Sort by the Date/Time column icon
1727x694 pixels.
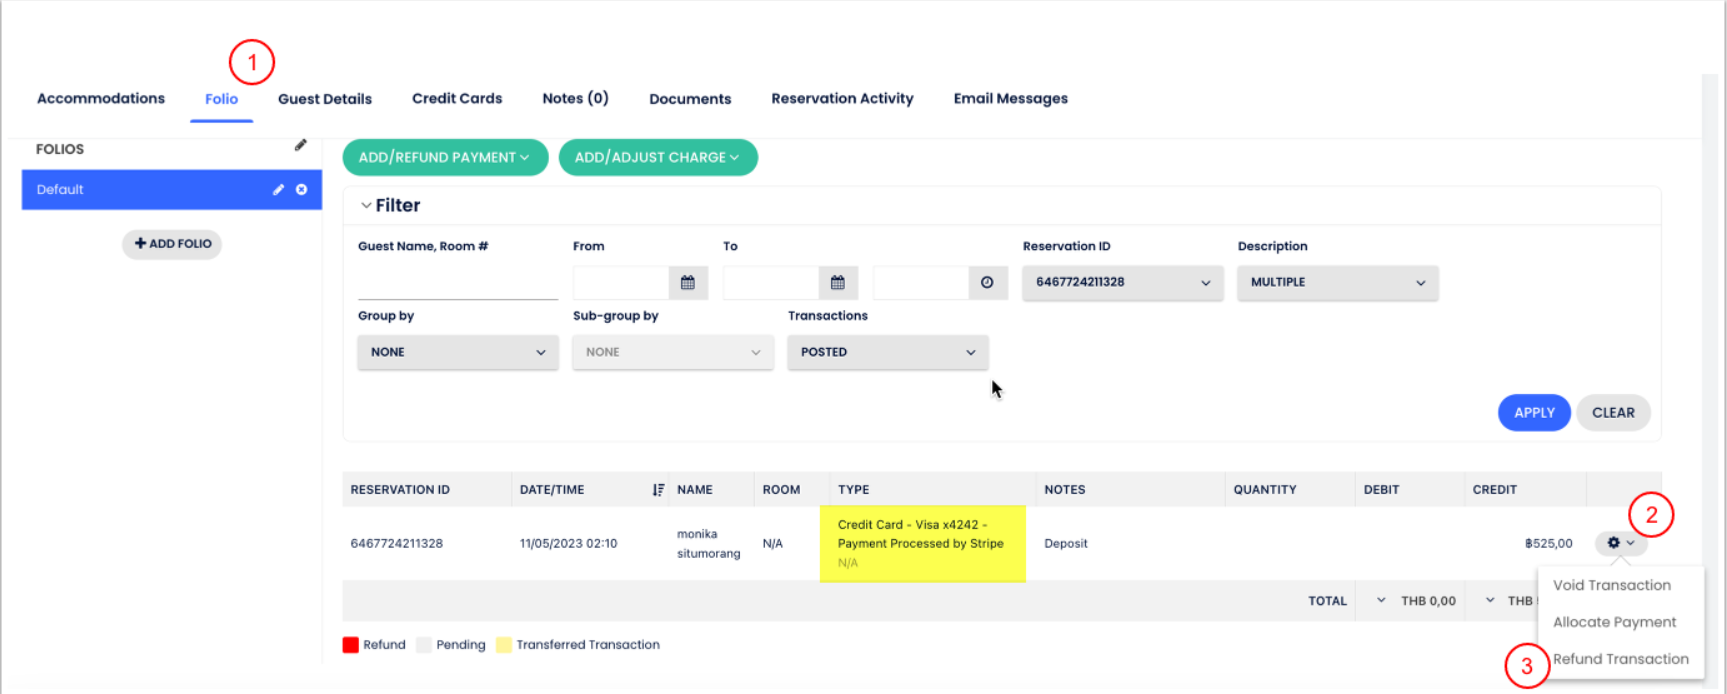657,490
